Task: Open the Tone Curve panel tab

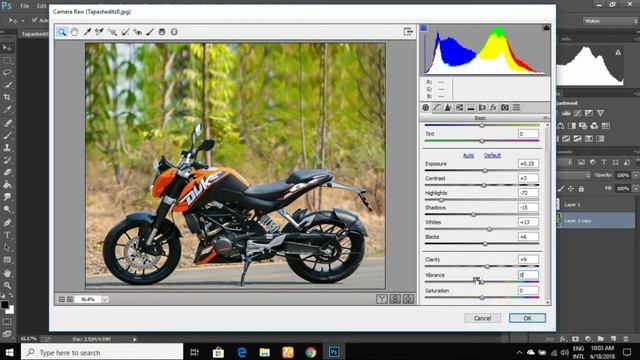Action: [437, 108]
